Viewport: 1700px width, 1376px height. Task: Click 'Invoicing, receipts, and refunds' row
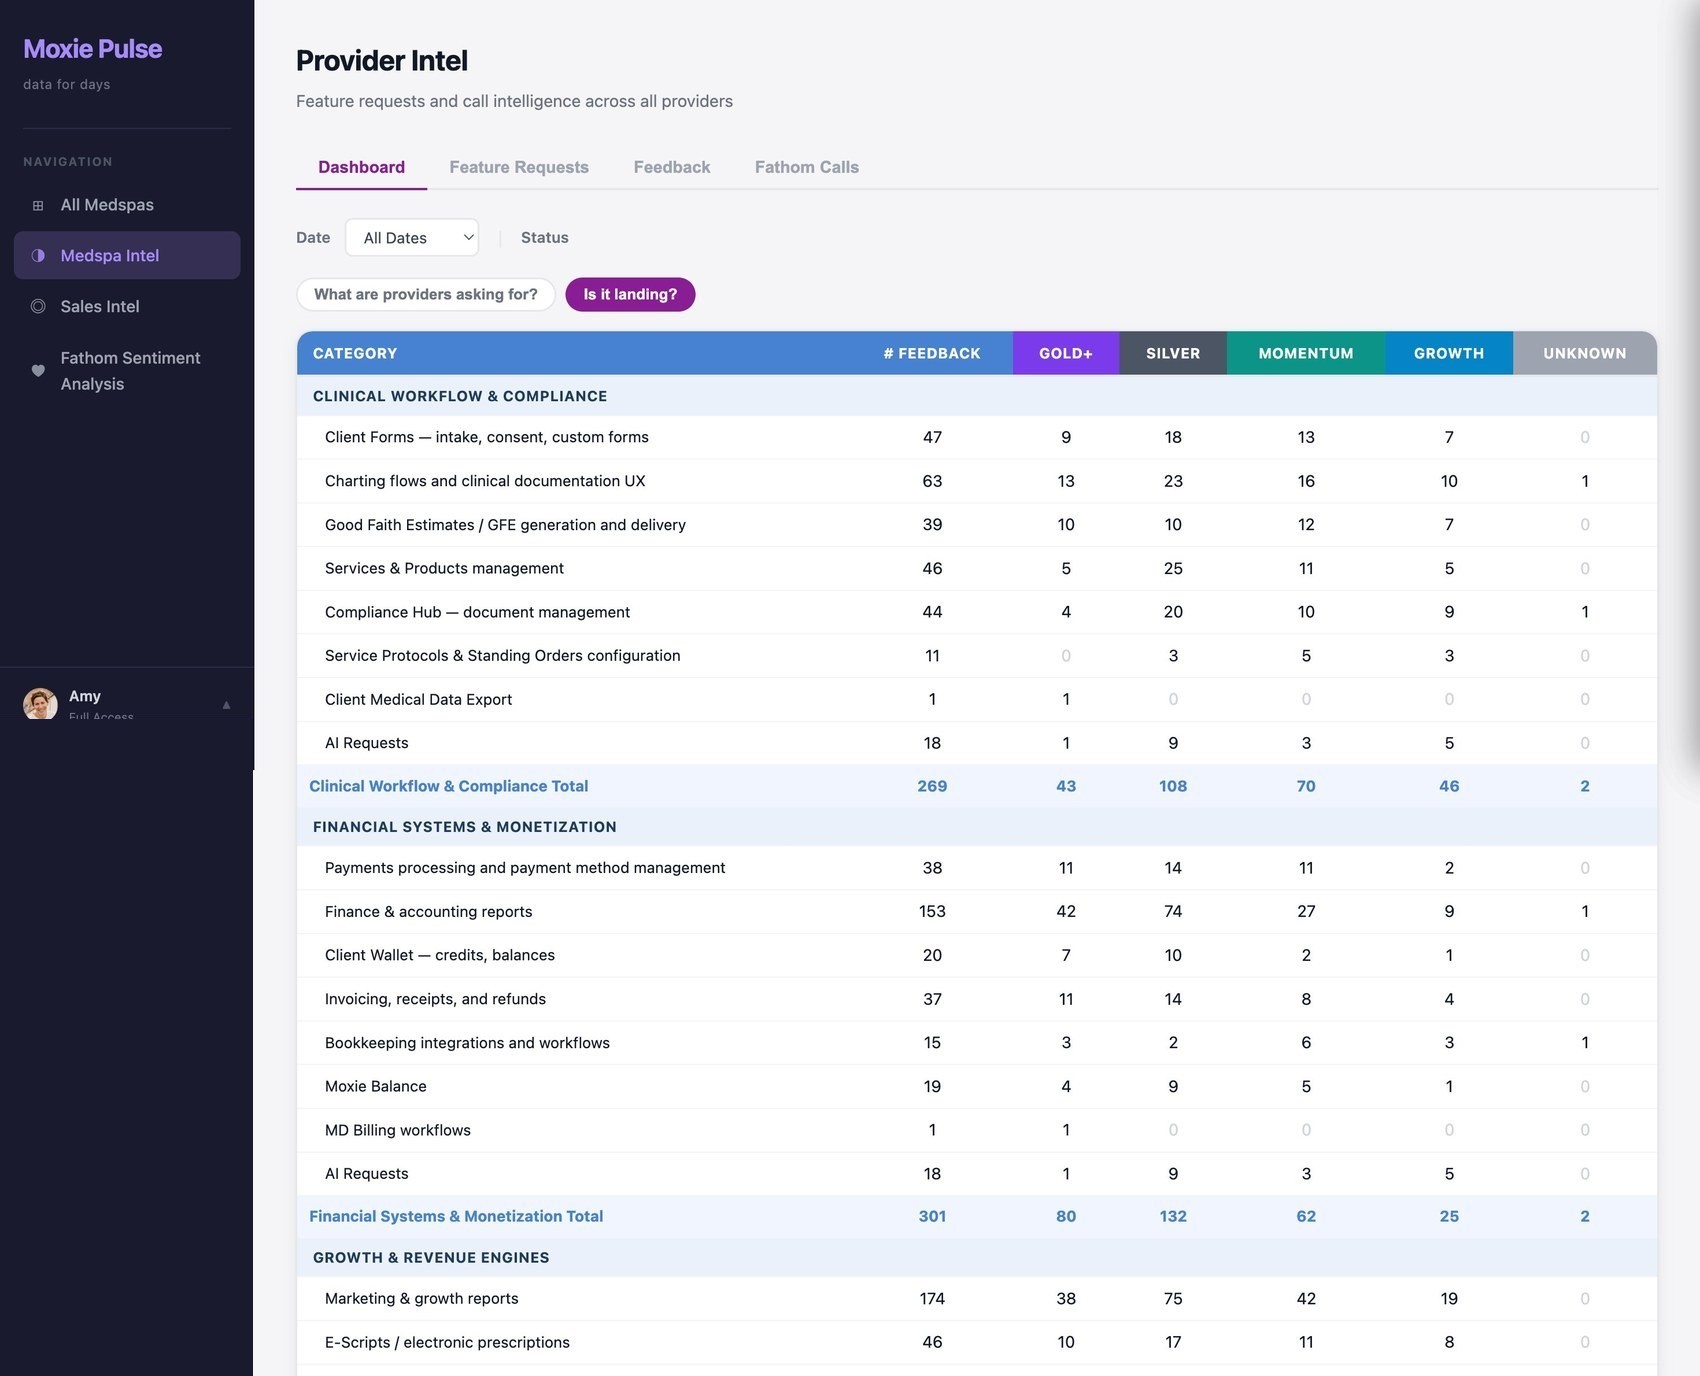coord(977,999)
